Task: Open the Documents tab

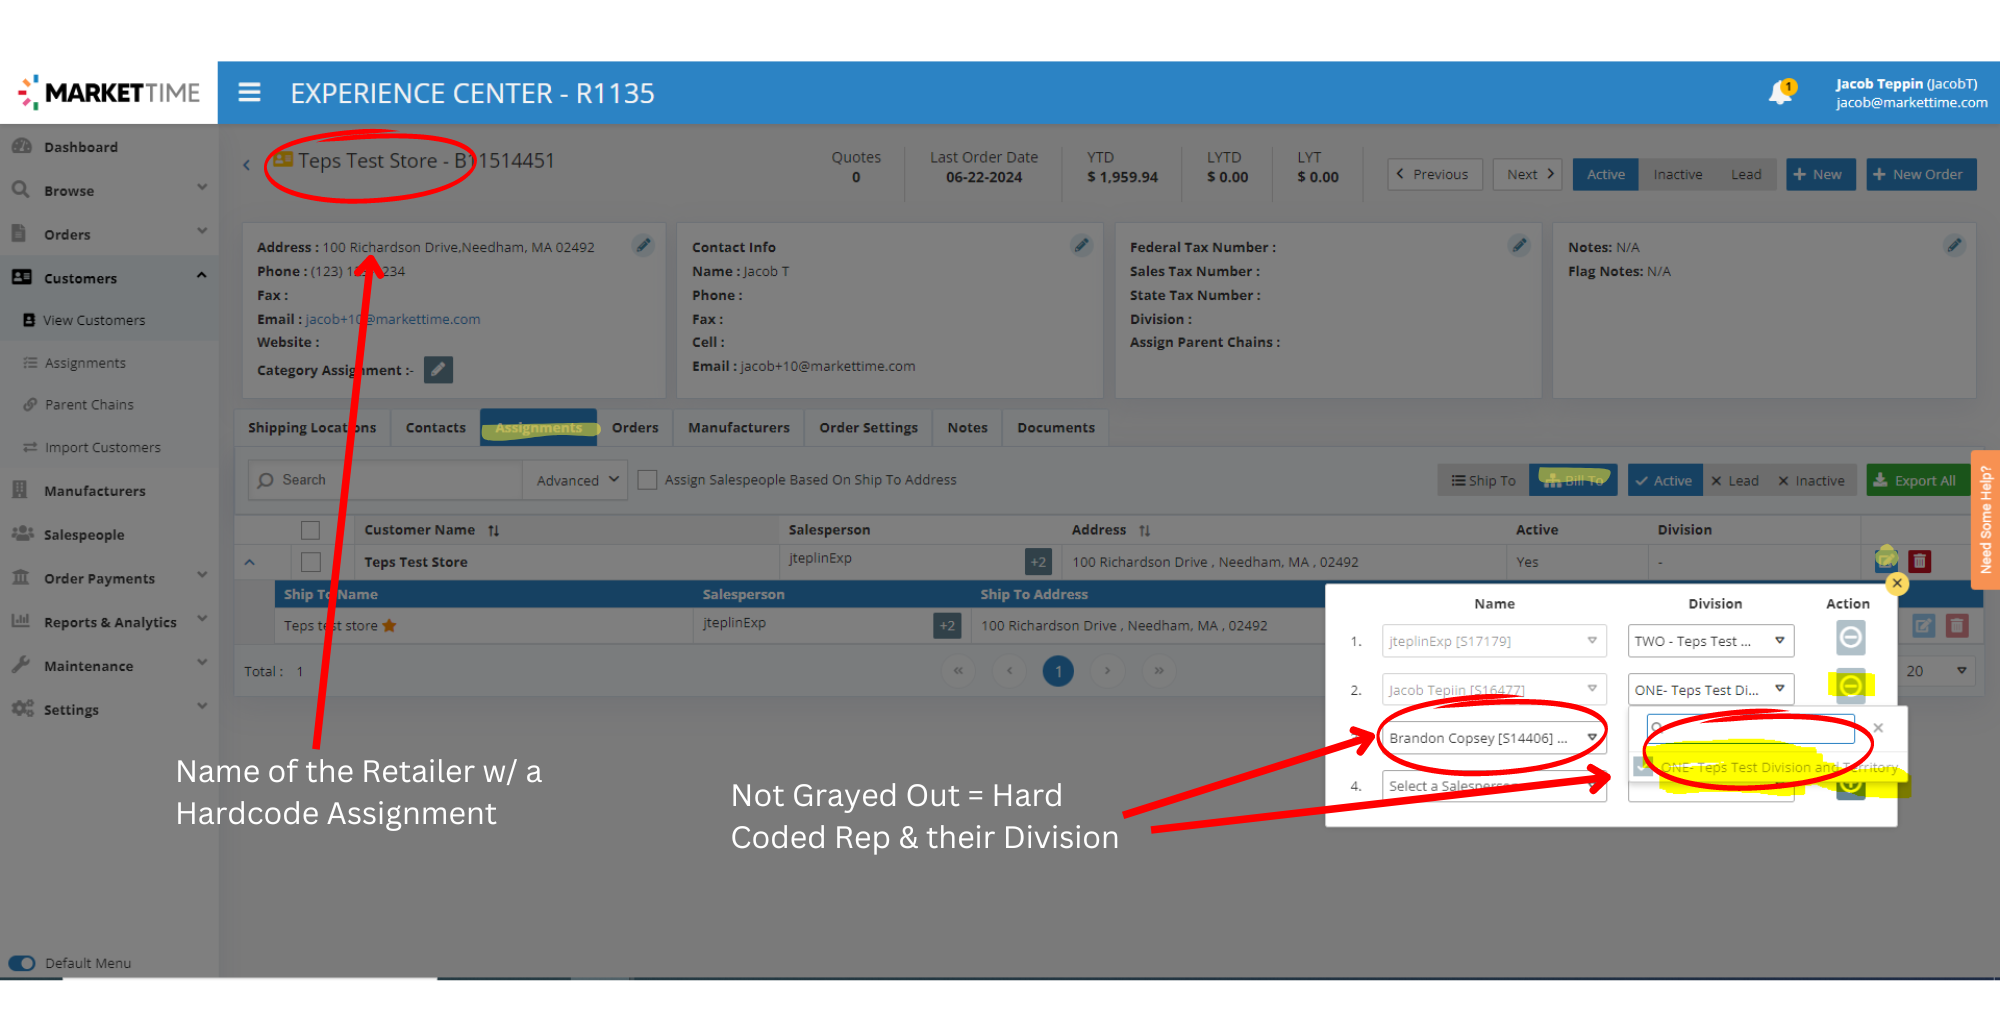Action: 1056,427
